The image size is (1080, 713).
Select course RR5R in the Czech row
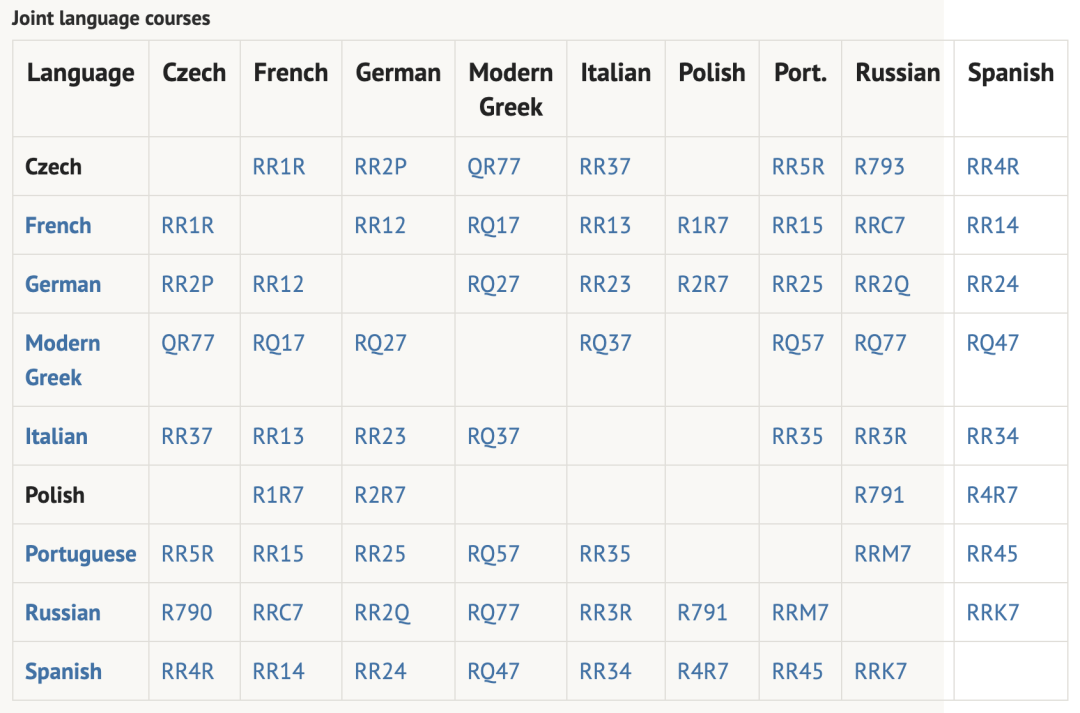point(798,166)
